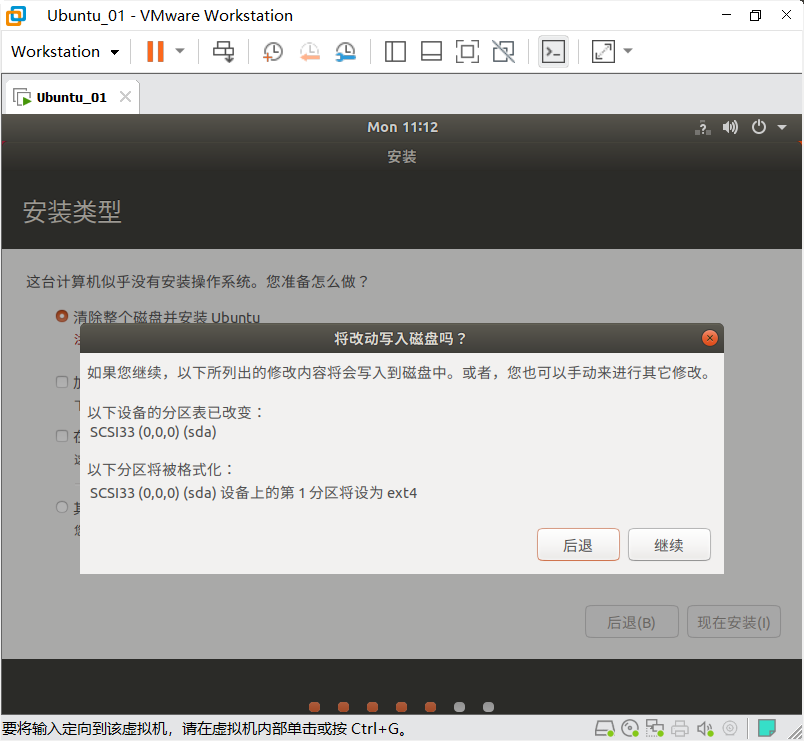Open the snapshot manager icon
Image resolution: width=804 pixels, height=741 pixels.
pos(346,52)
